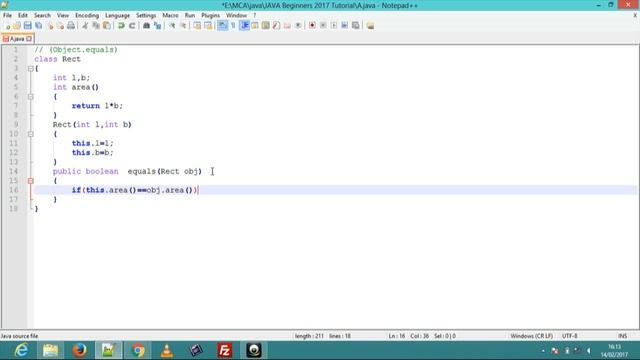Show the Document Map panel icon

[266, 26]
